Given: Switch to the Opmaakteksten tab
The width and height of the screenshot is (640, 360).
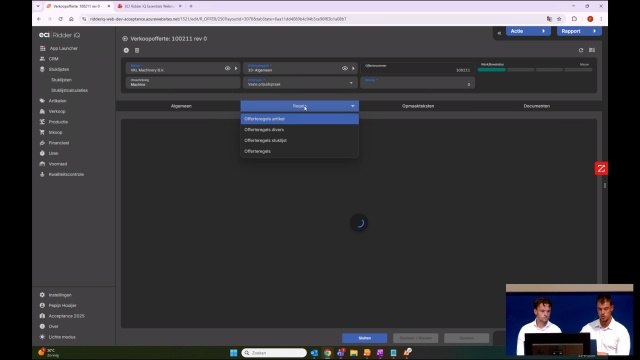Looking at the screenshot, I should [x=418, y=106].
